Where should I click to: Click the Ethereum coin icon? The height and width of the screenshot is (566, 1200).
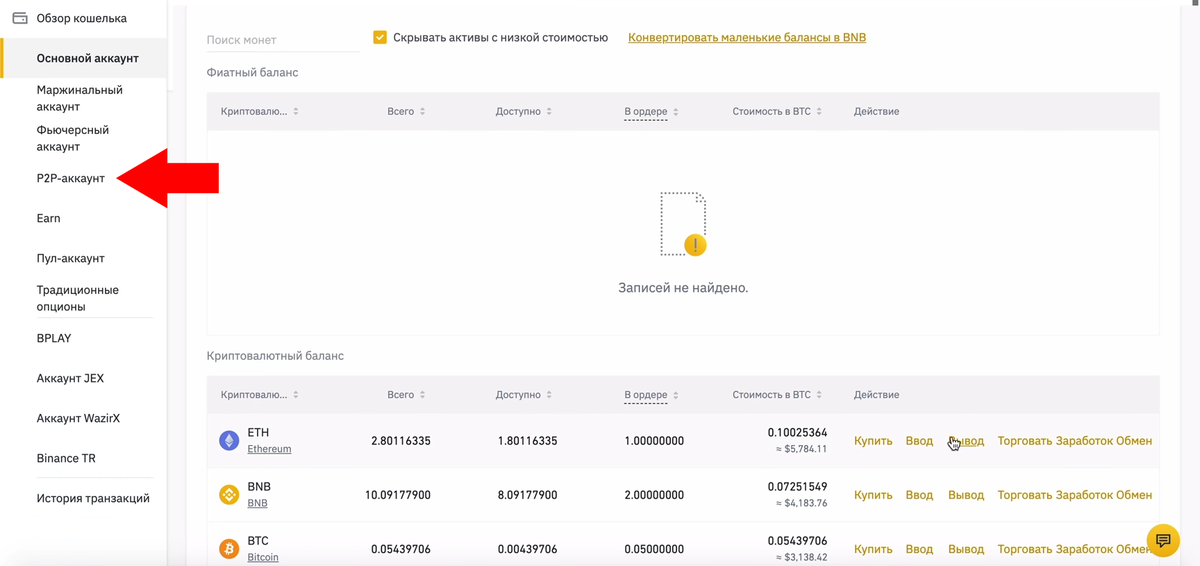pyautogui.click(x=229, y=440)
